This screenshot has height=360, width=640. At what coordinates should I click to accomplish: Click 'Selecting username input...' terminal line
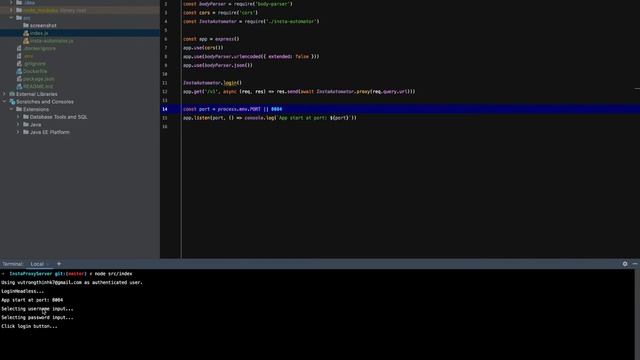(x=38, y=309)
